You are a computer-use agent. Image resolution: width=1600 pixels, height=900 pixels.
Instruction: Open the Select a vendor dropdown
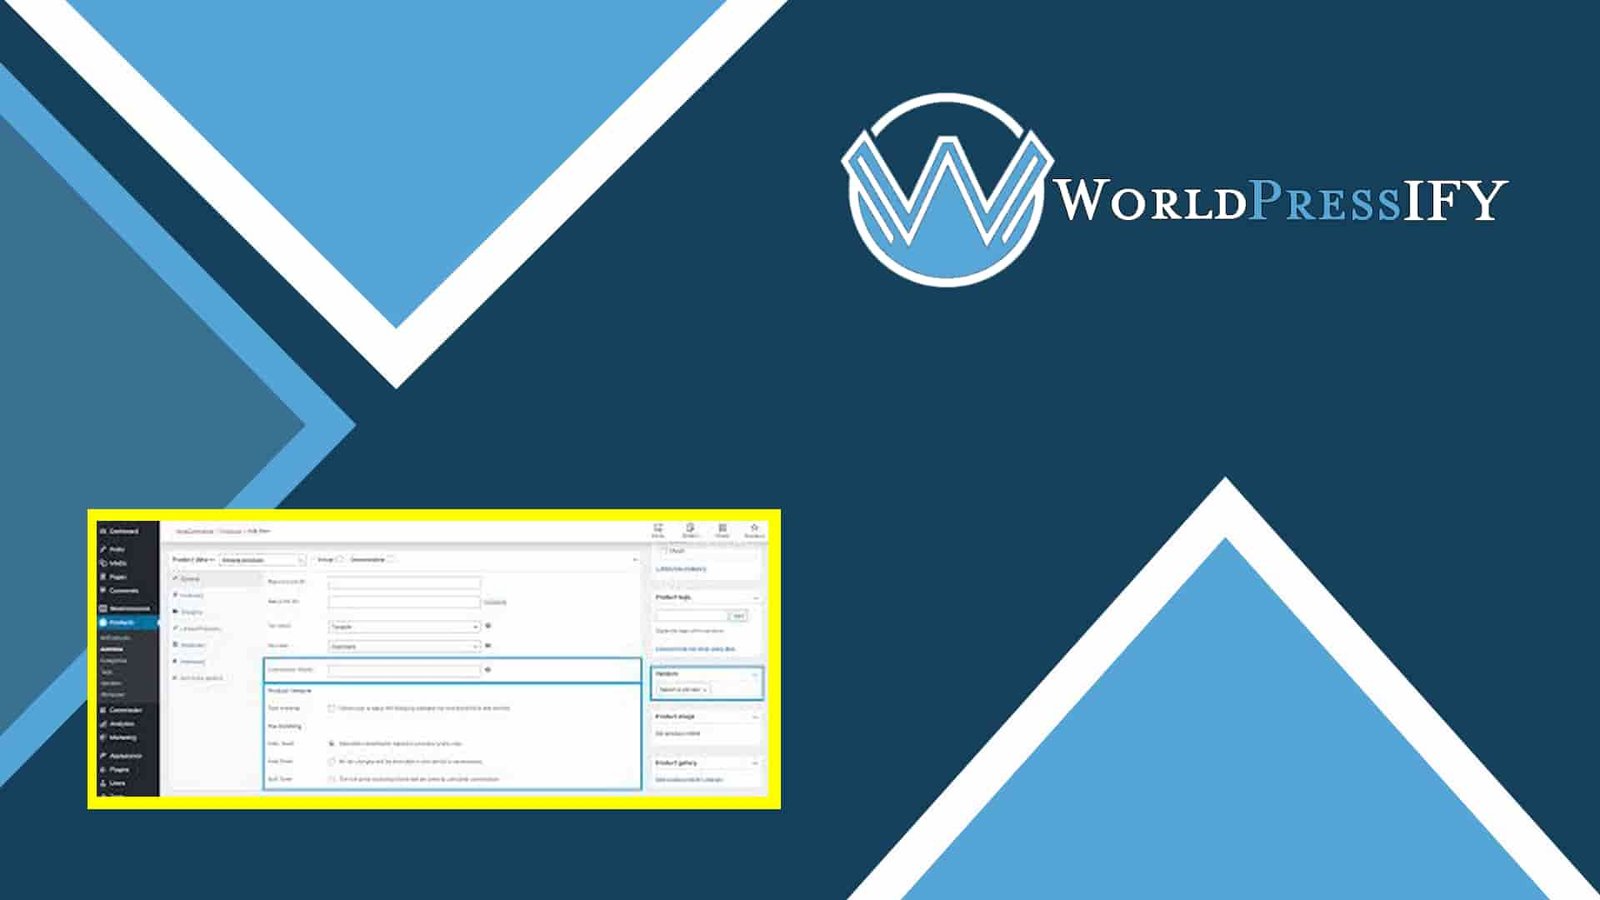click(x=683, y=689)
